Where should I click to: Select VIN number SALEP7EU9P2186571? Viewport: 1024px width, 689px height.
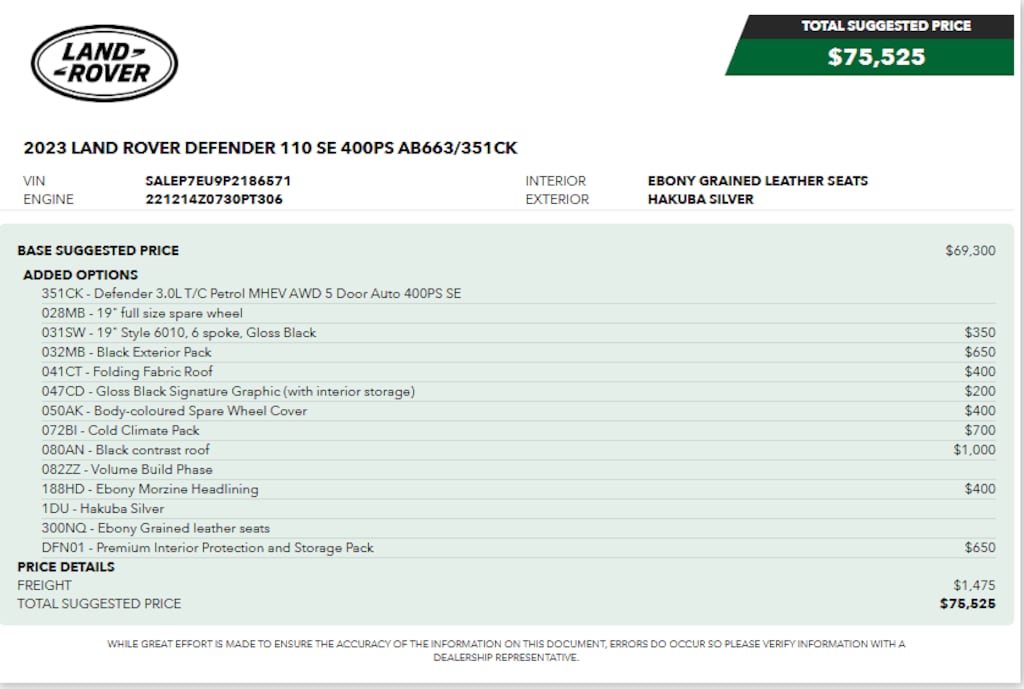pyautogui.click(x=218, y=181)
